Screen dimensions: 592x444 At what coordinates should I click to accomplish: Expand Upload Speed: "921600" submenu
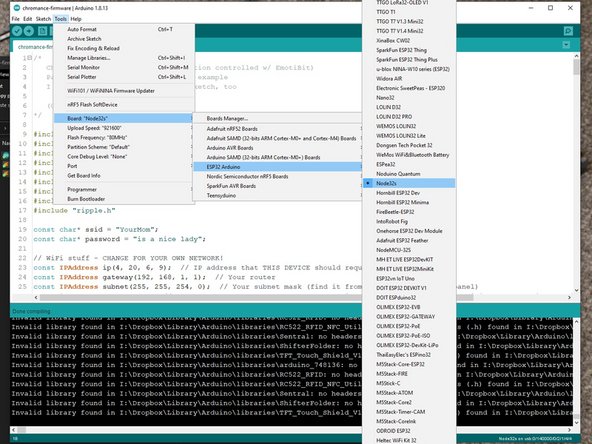pos(124,128)
